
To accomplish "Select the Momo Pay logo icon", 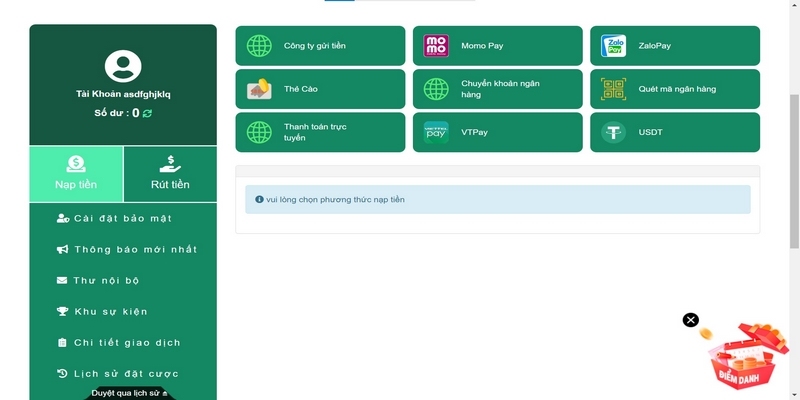I will click(x=436, y=46).
